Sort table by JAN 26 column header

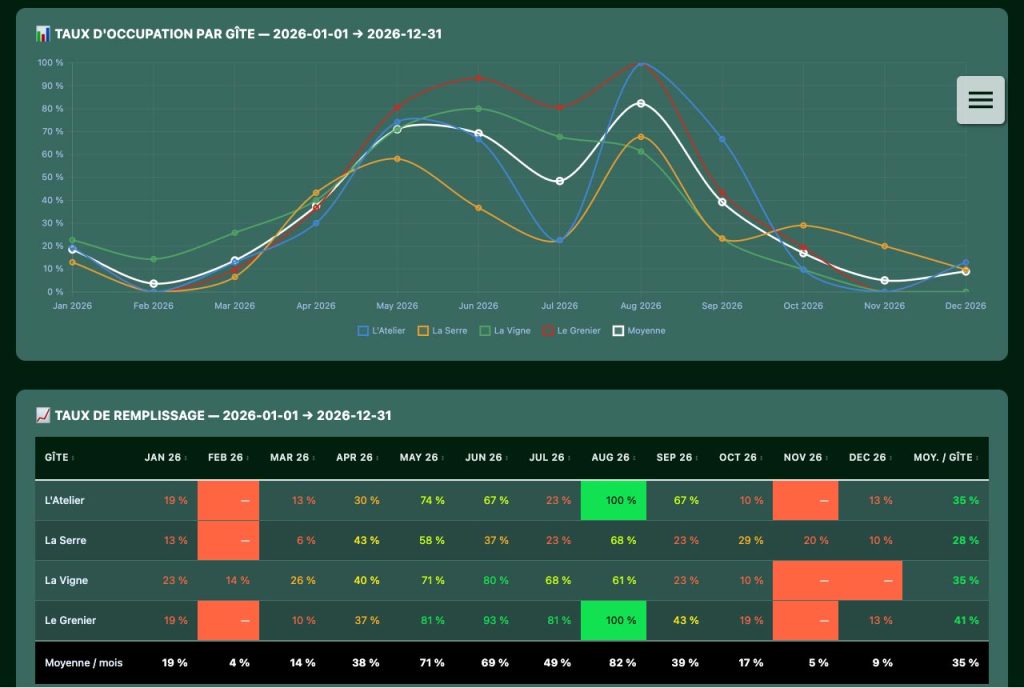click(165, 458)
